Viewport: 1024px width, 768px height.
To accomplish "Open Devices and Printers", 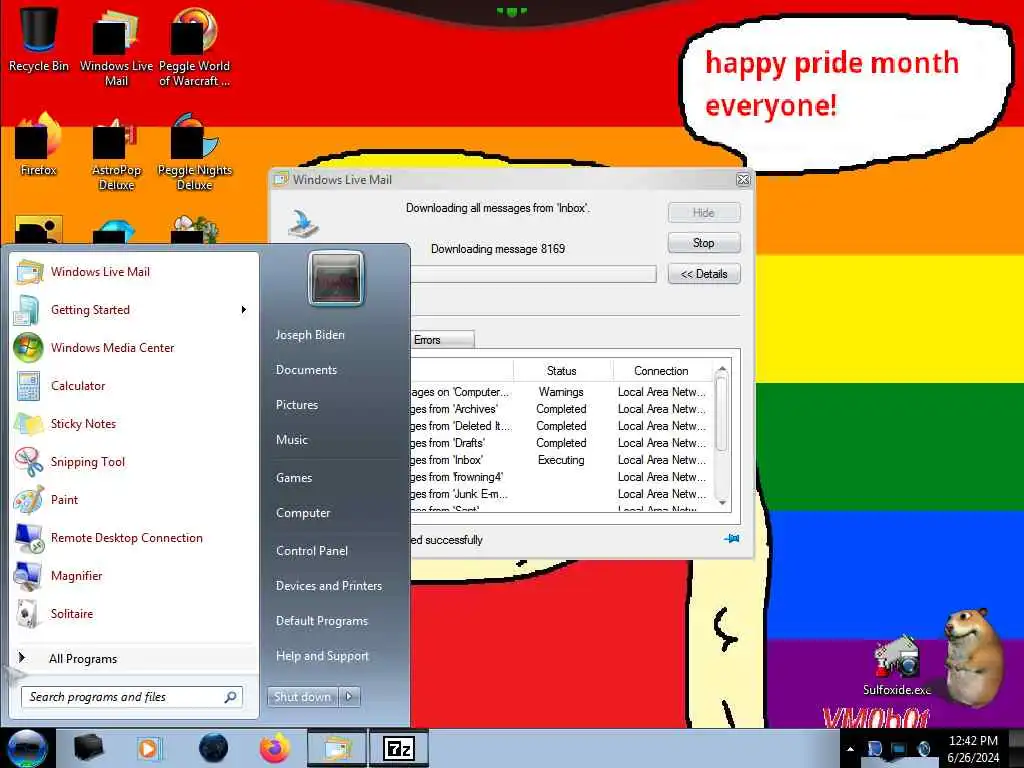I will 328,586.
